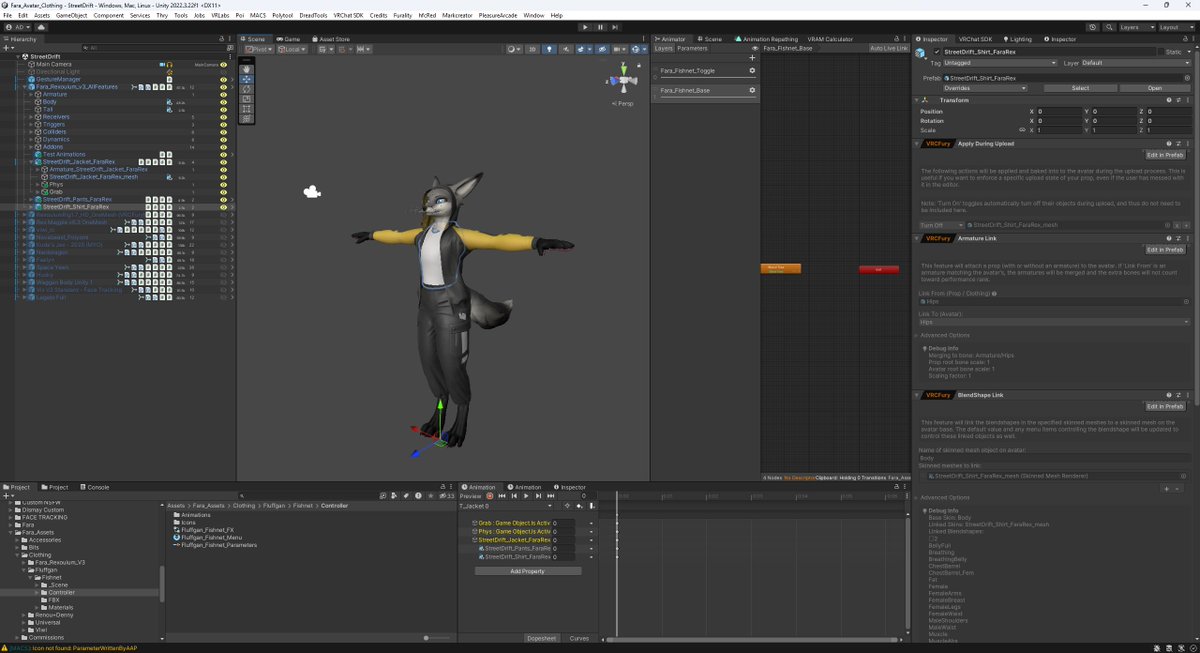Click the prefab Open button
The height and width of the screenshot is (653, 1200).
pyautogui.click(x=1154, y=88)
